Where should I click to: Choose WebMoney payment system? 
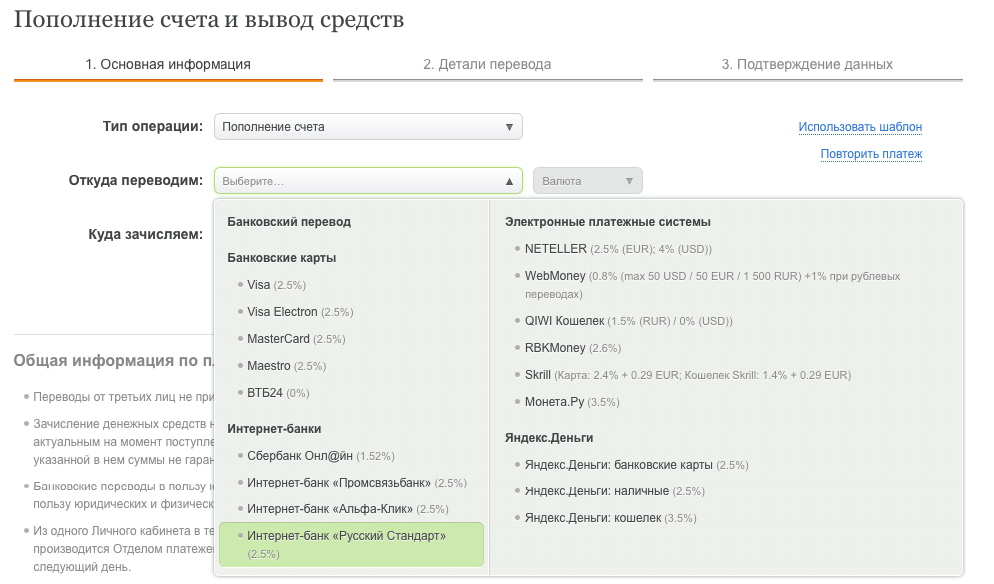coord(555,275)
